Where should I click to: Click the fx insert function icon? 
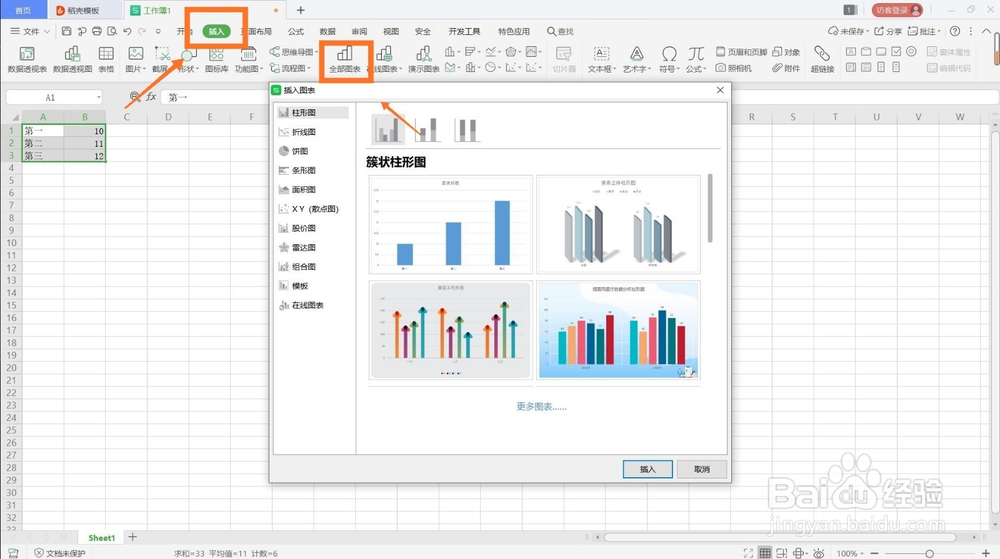[x=151, y=97]
